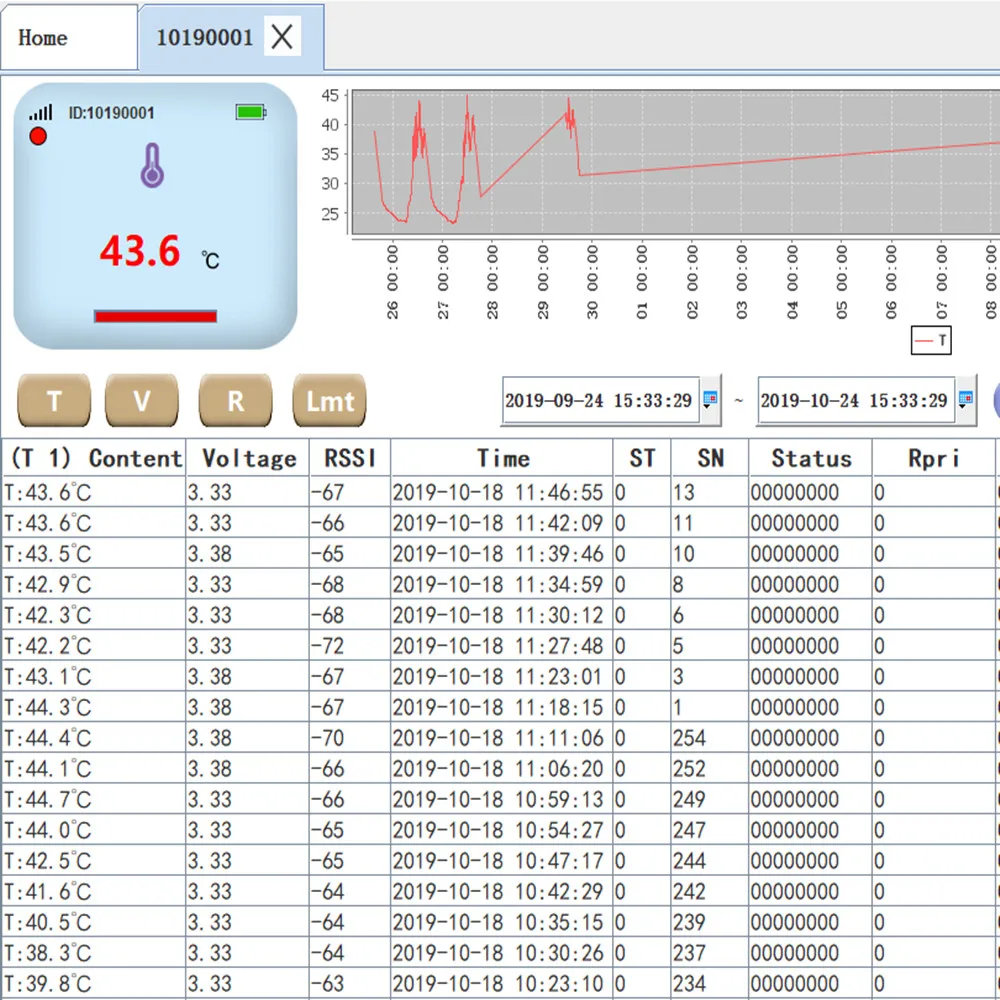Click the red status indicator dot
The image size is (1000, 1000).
coord(38,136)
